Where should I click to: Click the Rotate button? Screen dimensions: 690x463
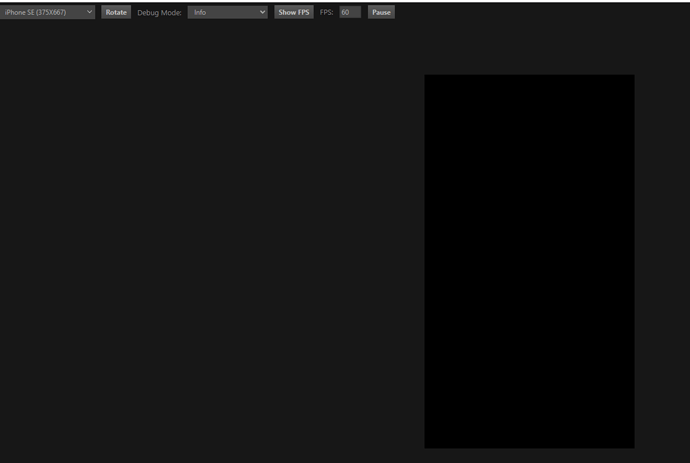point(116,12)
